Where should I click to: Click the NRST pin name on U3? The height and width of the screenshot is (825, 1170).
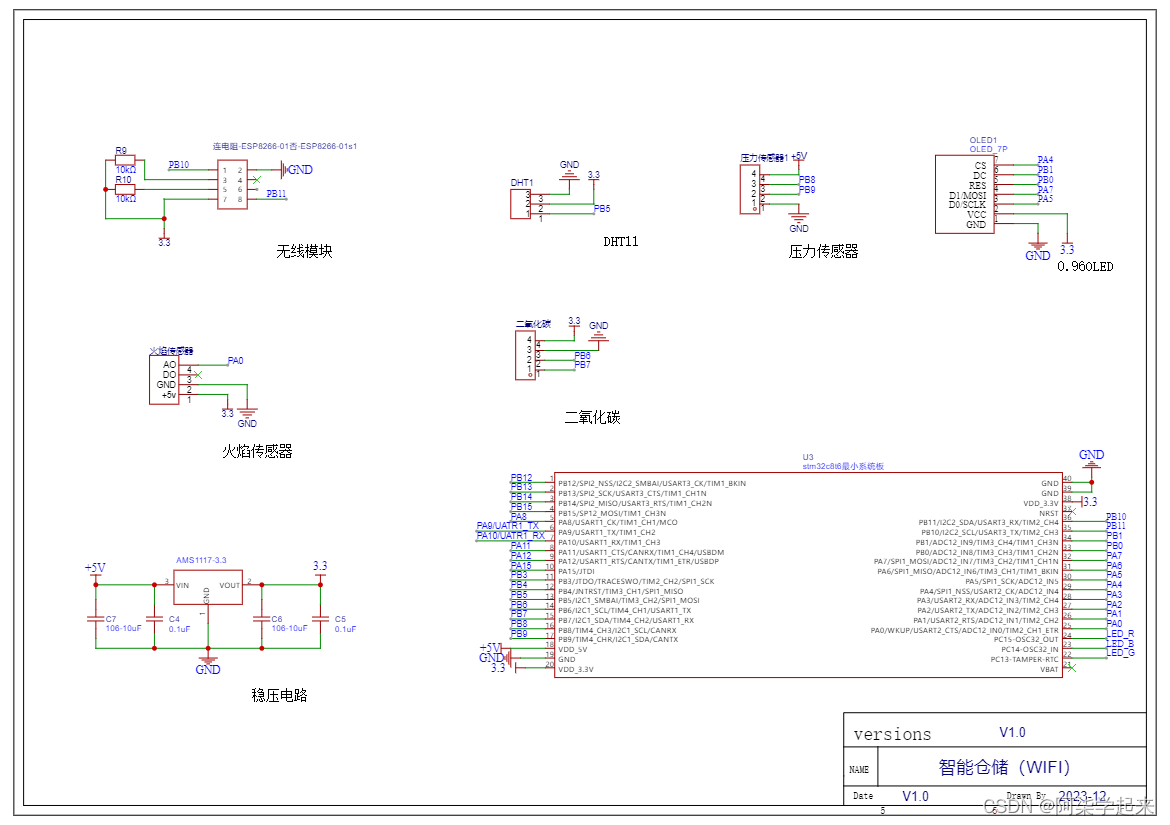pos(1049,513)
